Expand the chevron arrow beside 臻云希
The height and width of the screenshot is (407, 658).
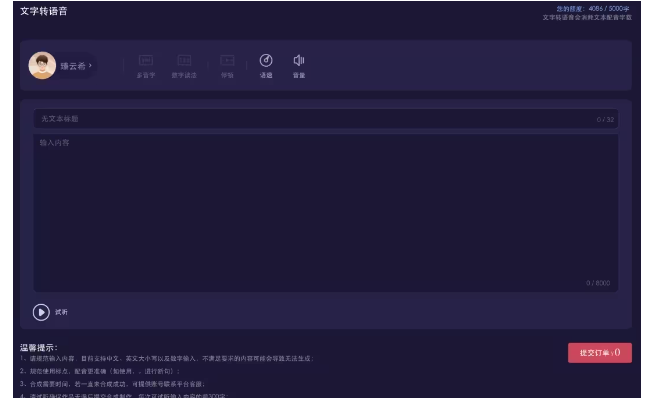pos(91,66)
